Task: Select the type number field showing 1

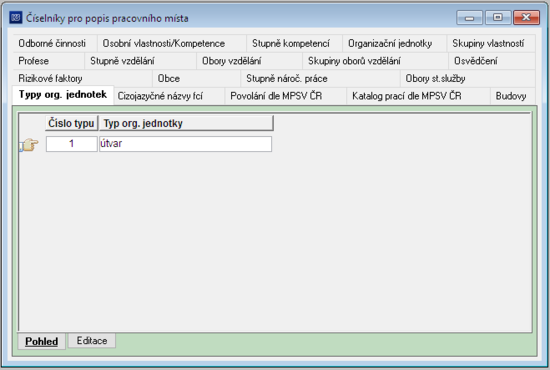Action: pyautogui.click(x=72, y=144)
